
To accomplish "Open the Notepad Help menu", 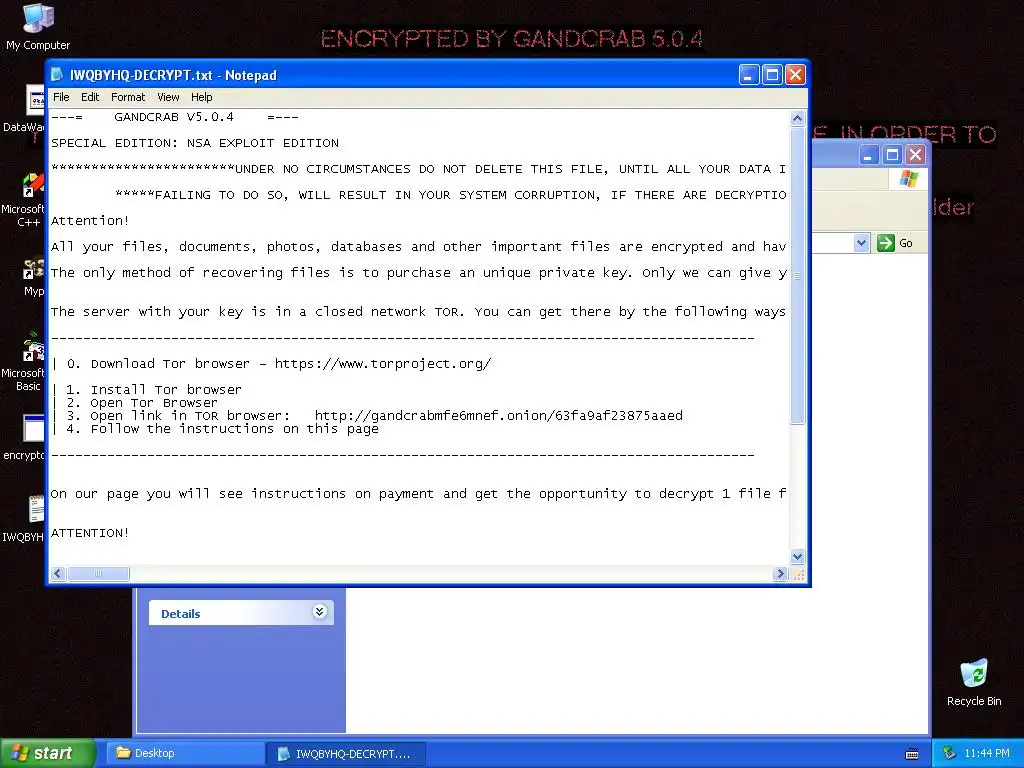I will (x=202, y=97).
